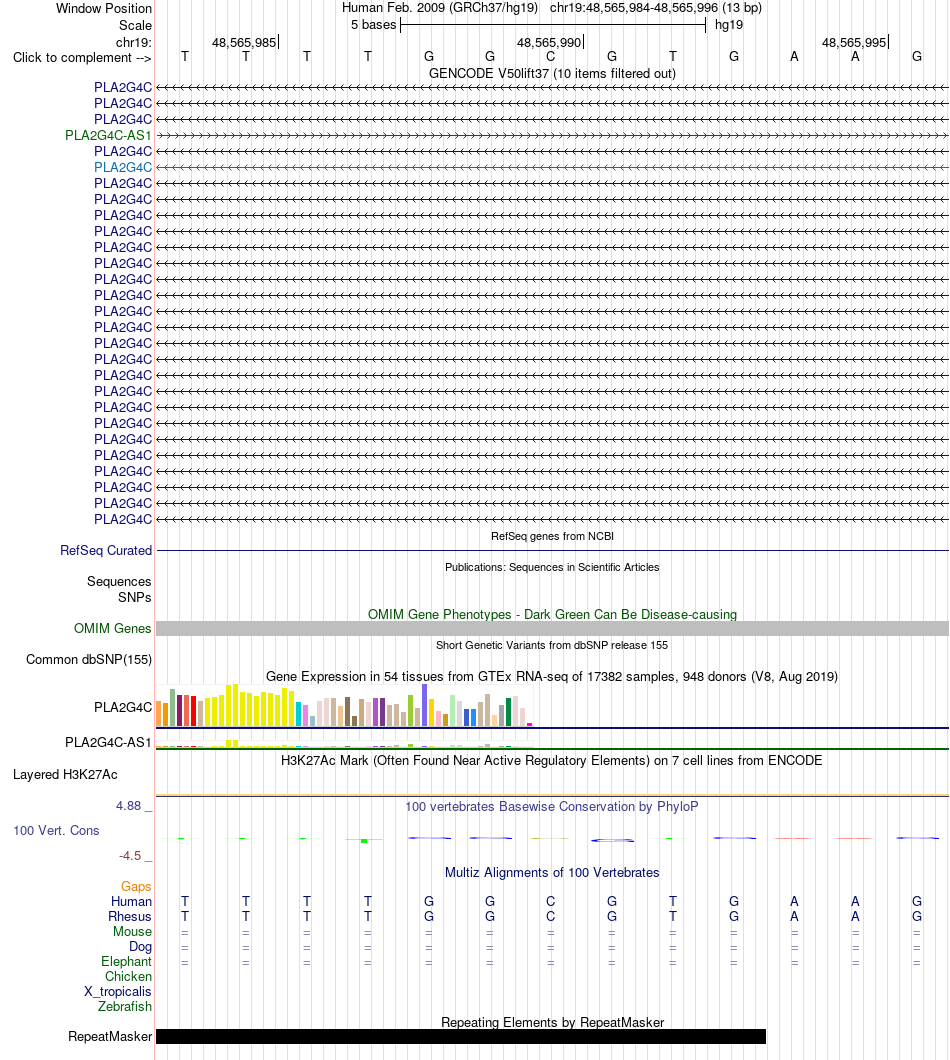This screenshot has height=1060, width=950.
Task: Click the OMIM Genes label
Action: (x=112, y=628)
